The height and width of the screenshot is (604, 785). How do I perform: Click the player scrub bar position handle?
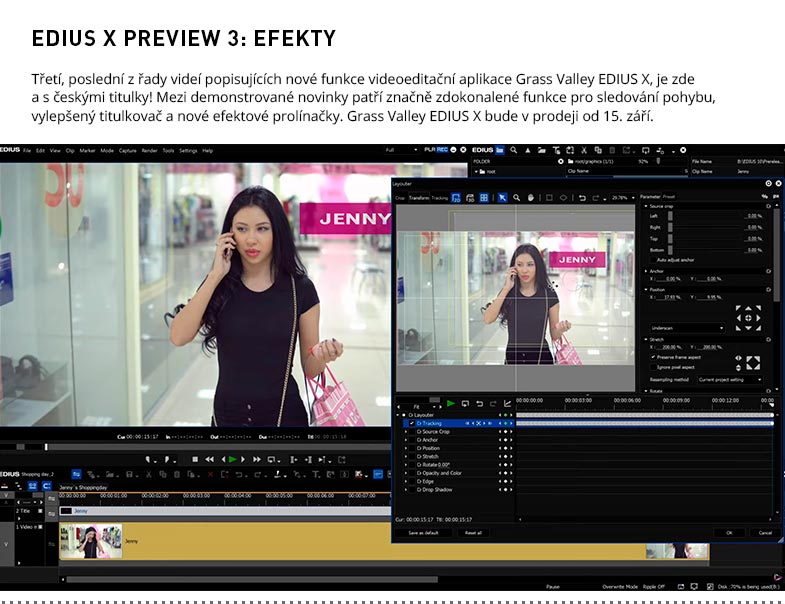(x=46, y=447)
